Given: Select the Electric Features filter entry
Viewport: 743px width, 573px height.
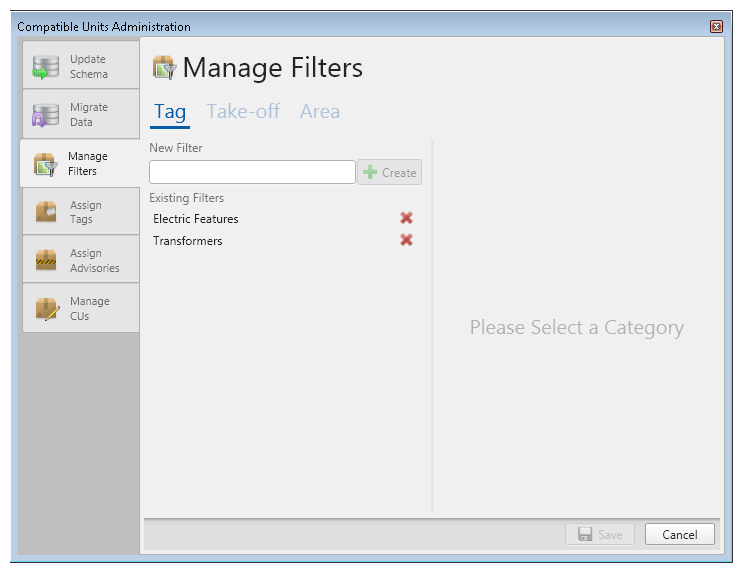Looking at the screenshot, I should click(x=196, y=219).
